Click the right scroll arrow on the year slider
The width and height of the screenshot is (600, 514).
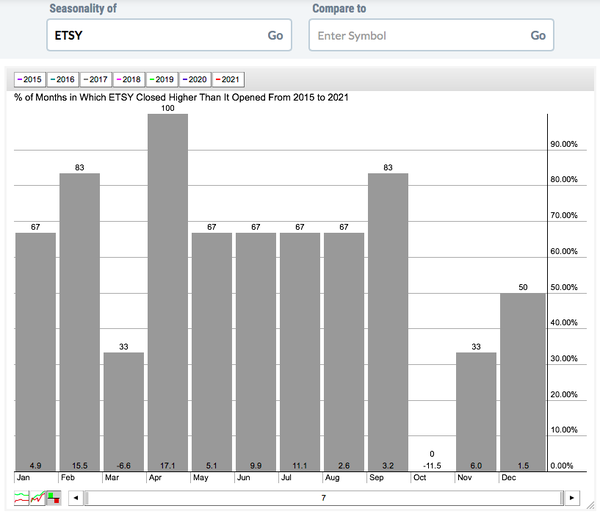tap(571, 497)
